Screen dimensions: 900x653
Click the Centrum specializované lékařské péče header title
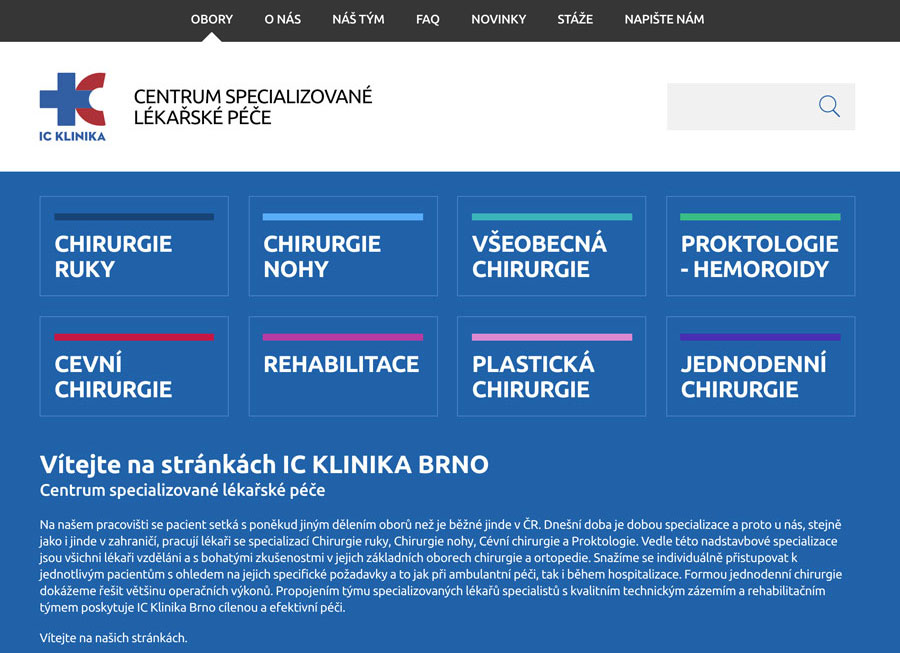(253, 107)
